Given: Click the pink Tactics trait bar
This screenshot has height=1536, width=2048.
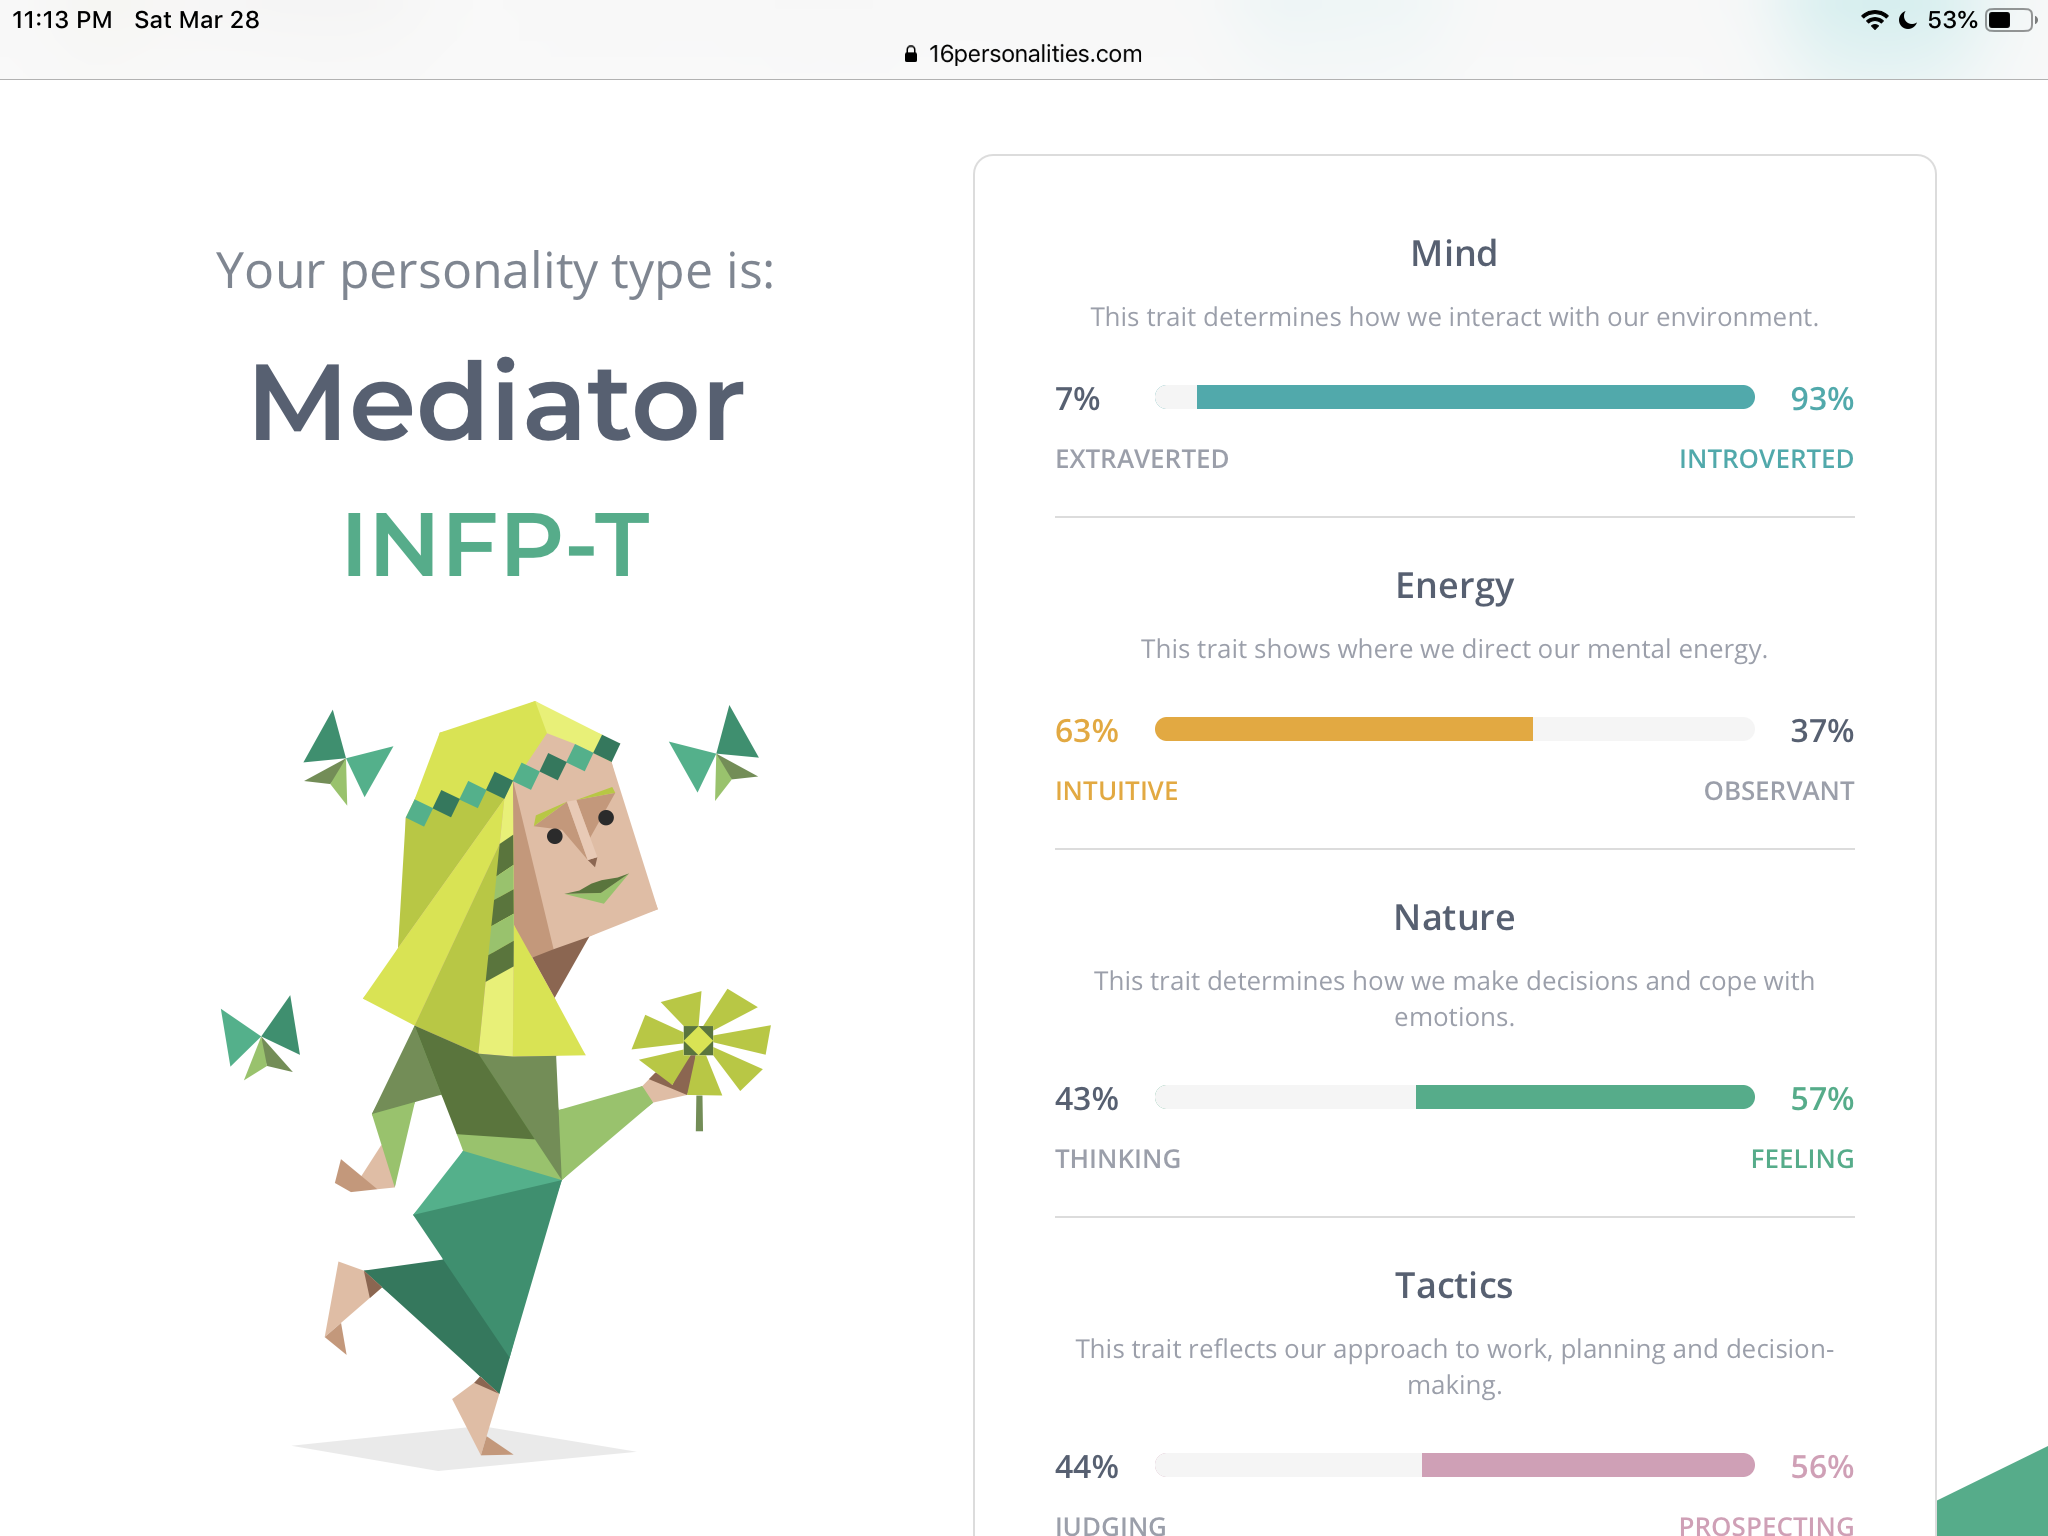Looking at the screenshot, I should (1455, 1465).
